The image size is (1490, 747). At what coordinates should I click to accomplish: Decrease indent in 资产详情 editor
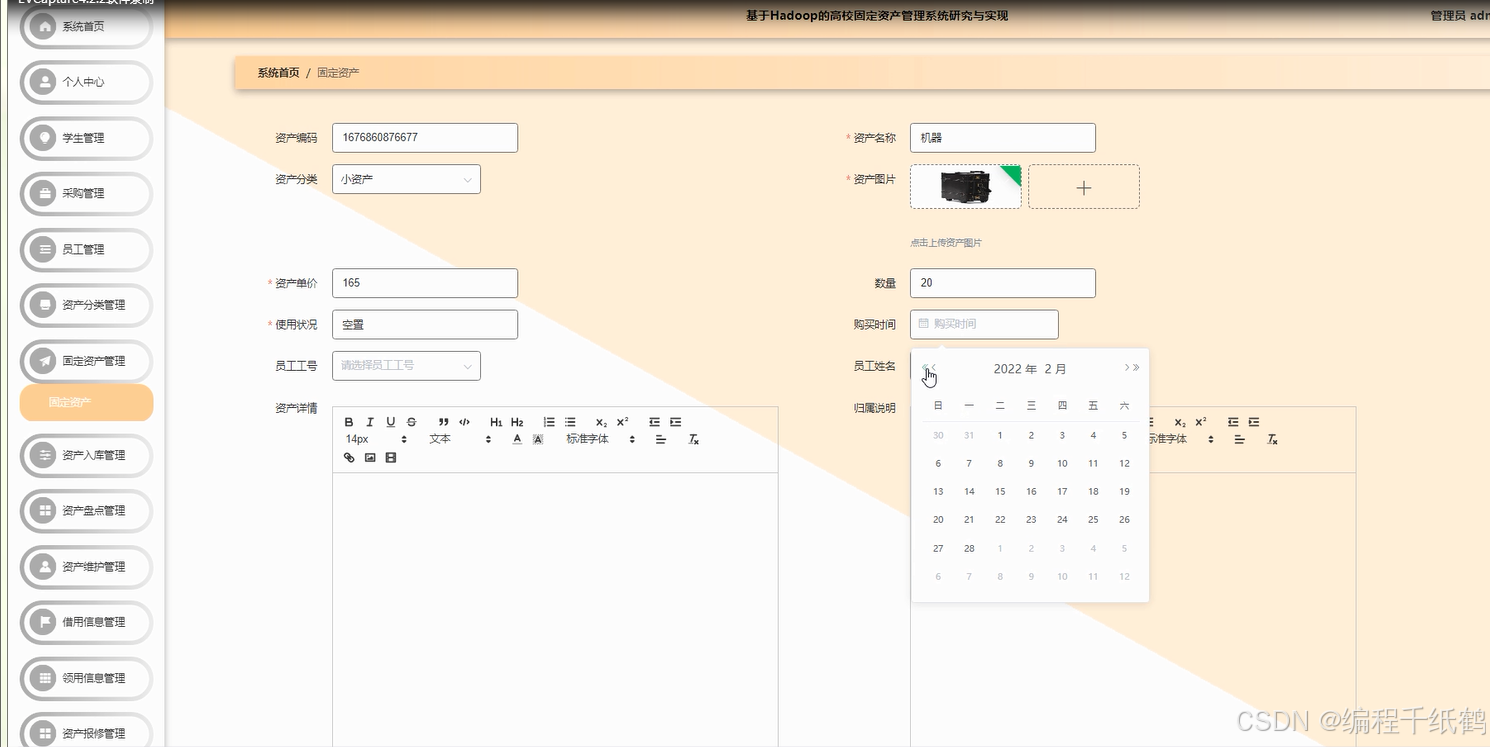654,422
